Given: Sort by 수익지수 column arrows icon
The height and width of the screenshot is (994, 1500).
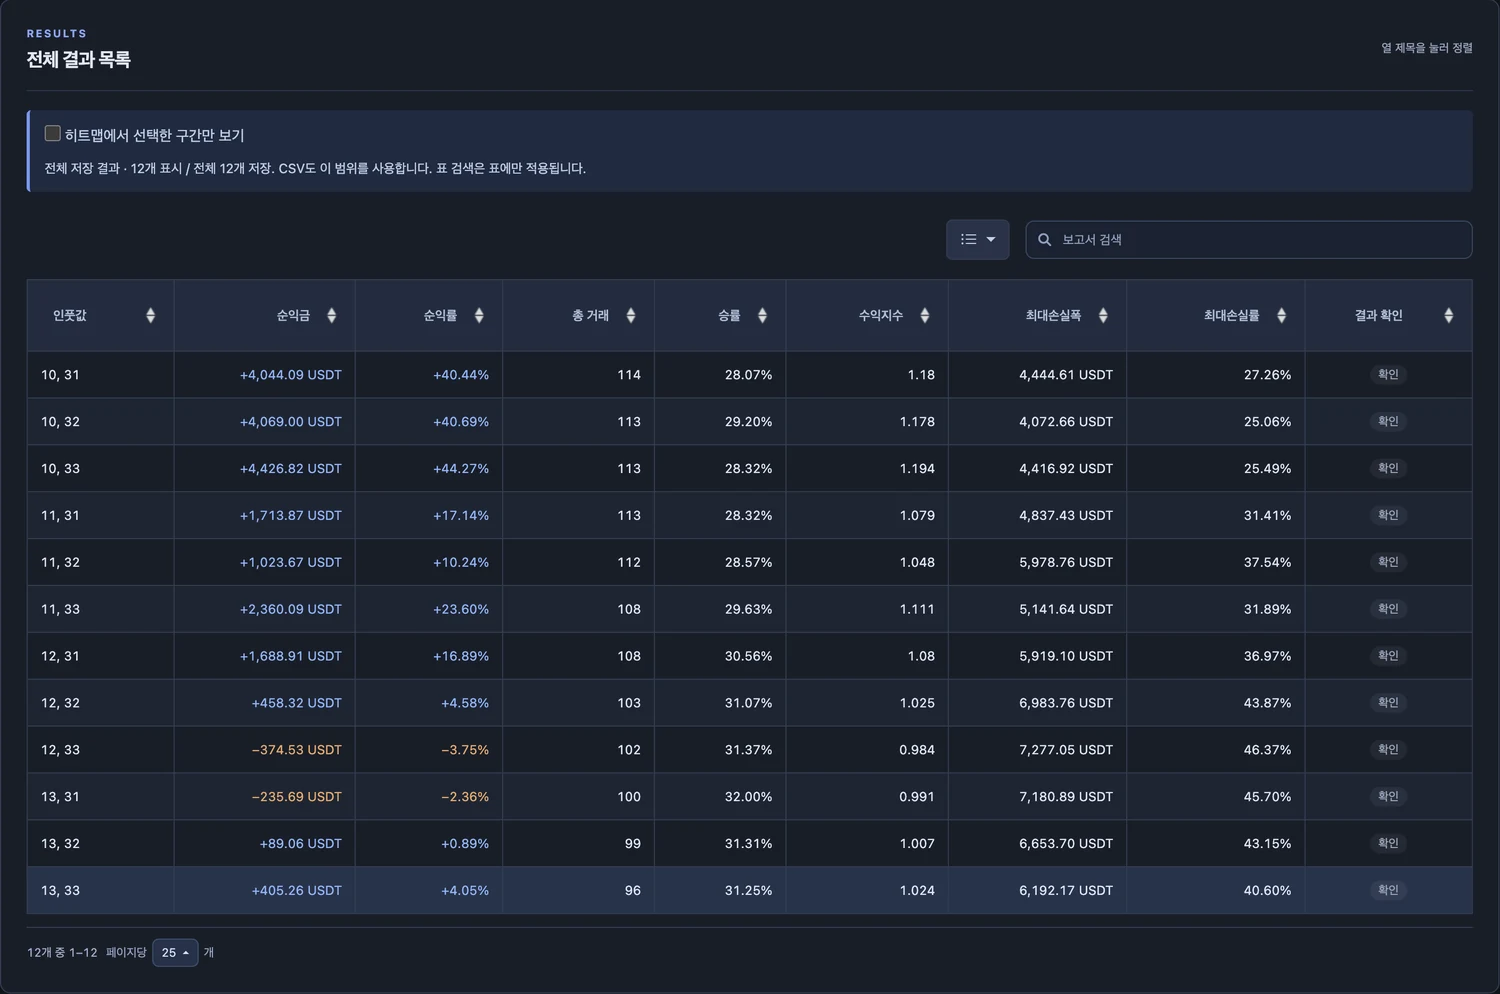Looking at the screenshot, I should 925,315.
